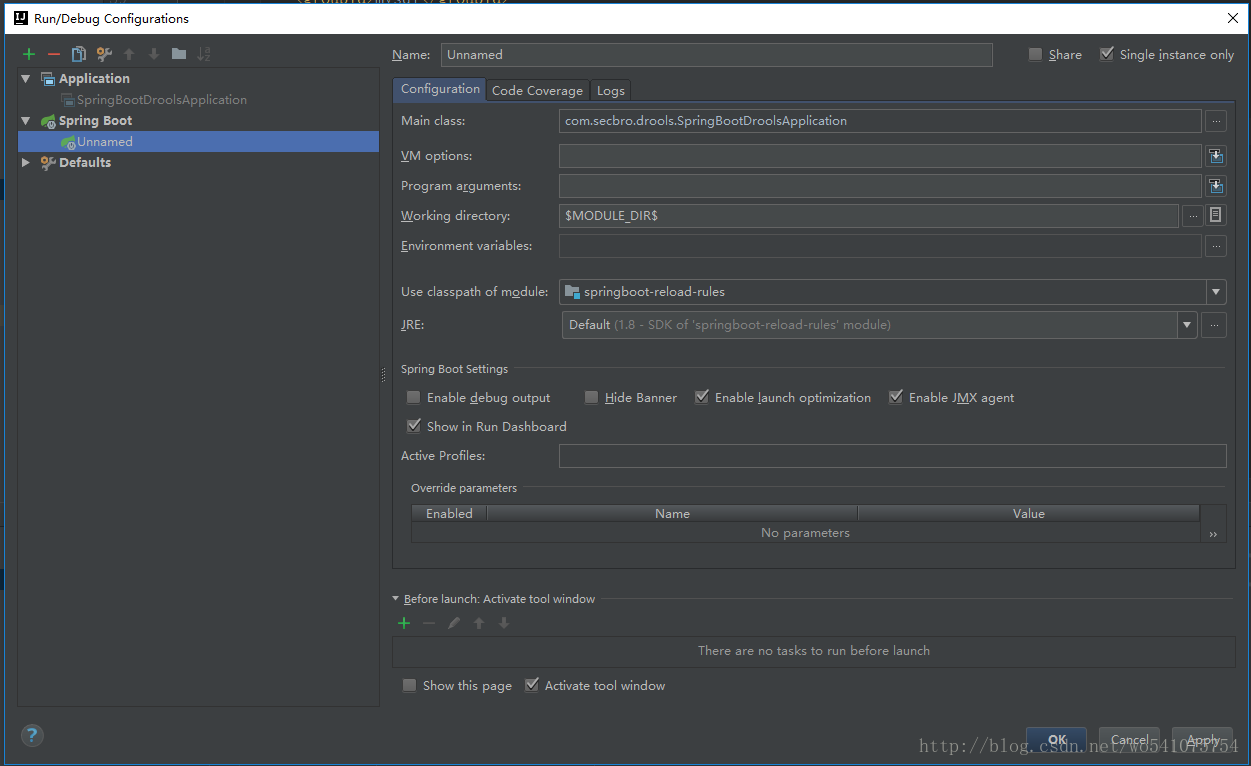Select SpringBootDroolsApplication in the tree
Viewport: 1251px width, 766px height.
pos(161,100)
